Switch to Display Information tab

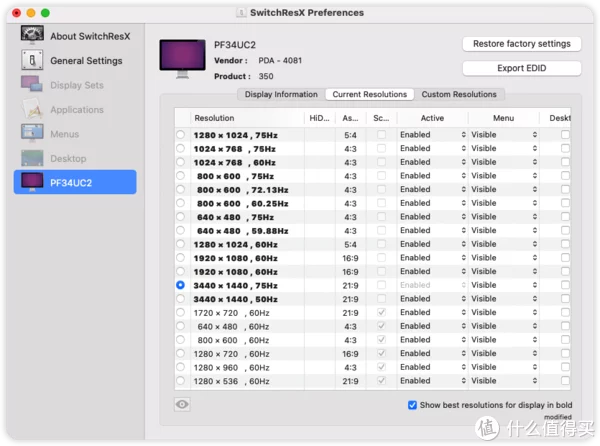(x=281, y=94)
